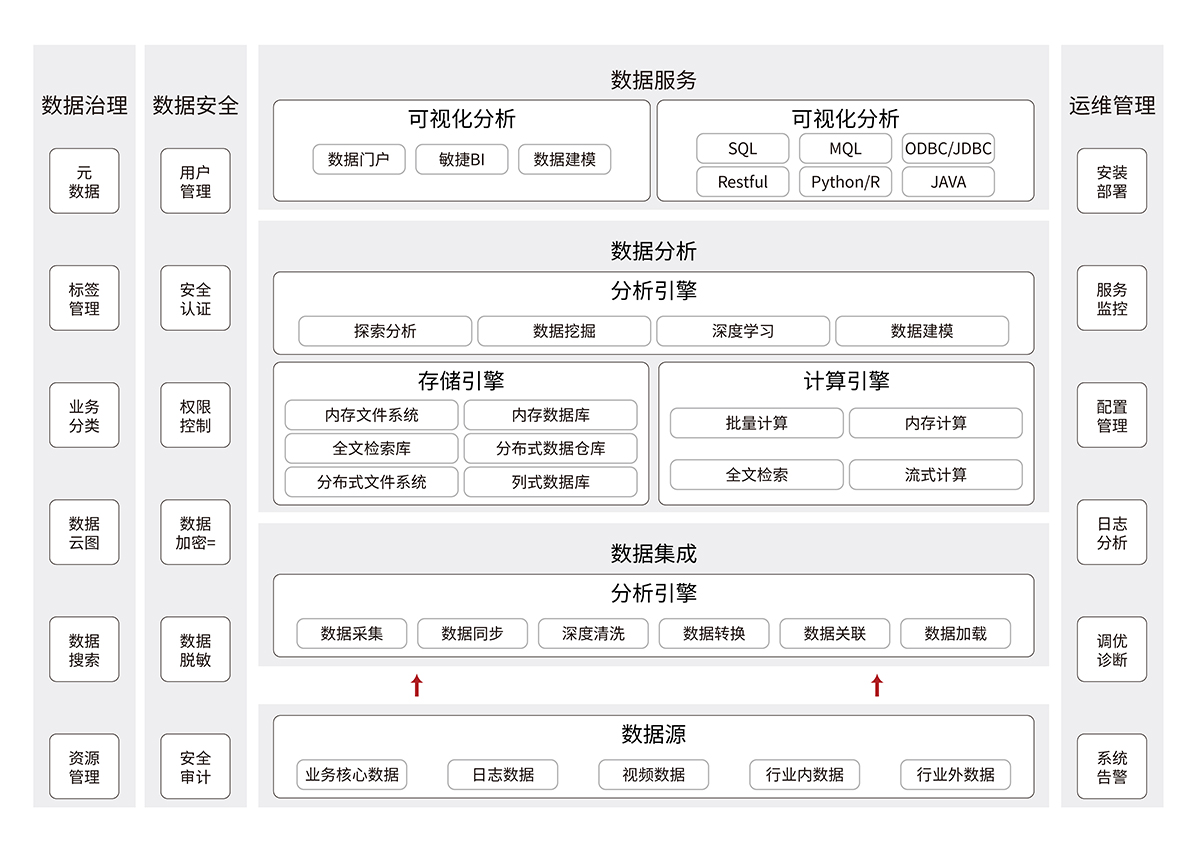Choose the 深度学习 box in 分析引擎
The height and width of the screenshot is (844, 1200).
(x=743, y=331)
